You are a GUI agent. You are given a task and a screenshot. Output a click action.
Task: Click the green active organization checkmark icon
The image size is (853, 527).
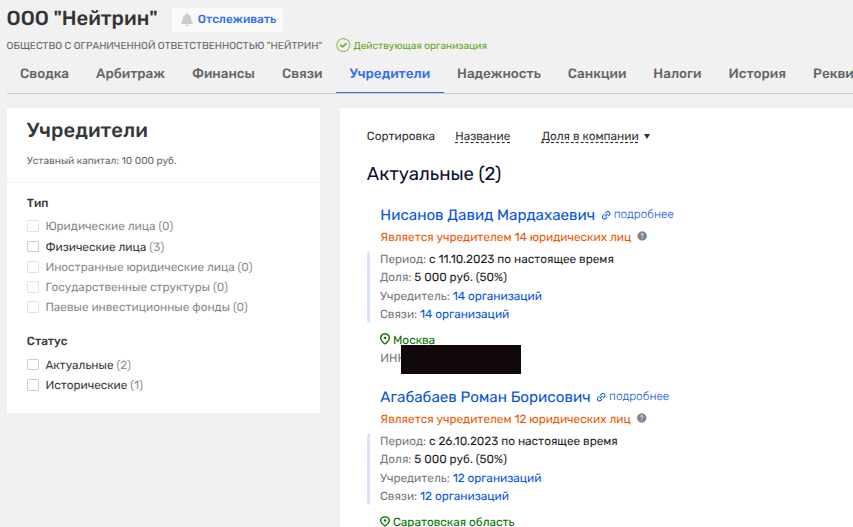pyautogui.click(x=343, y=45)
